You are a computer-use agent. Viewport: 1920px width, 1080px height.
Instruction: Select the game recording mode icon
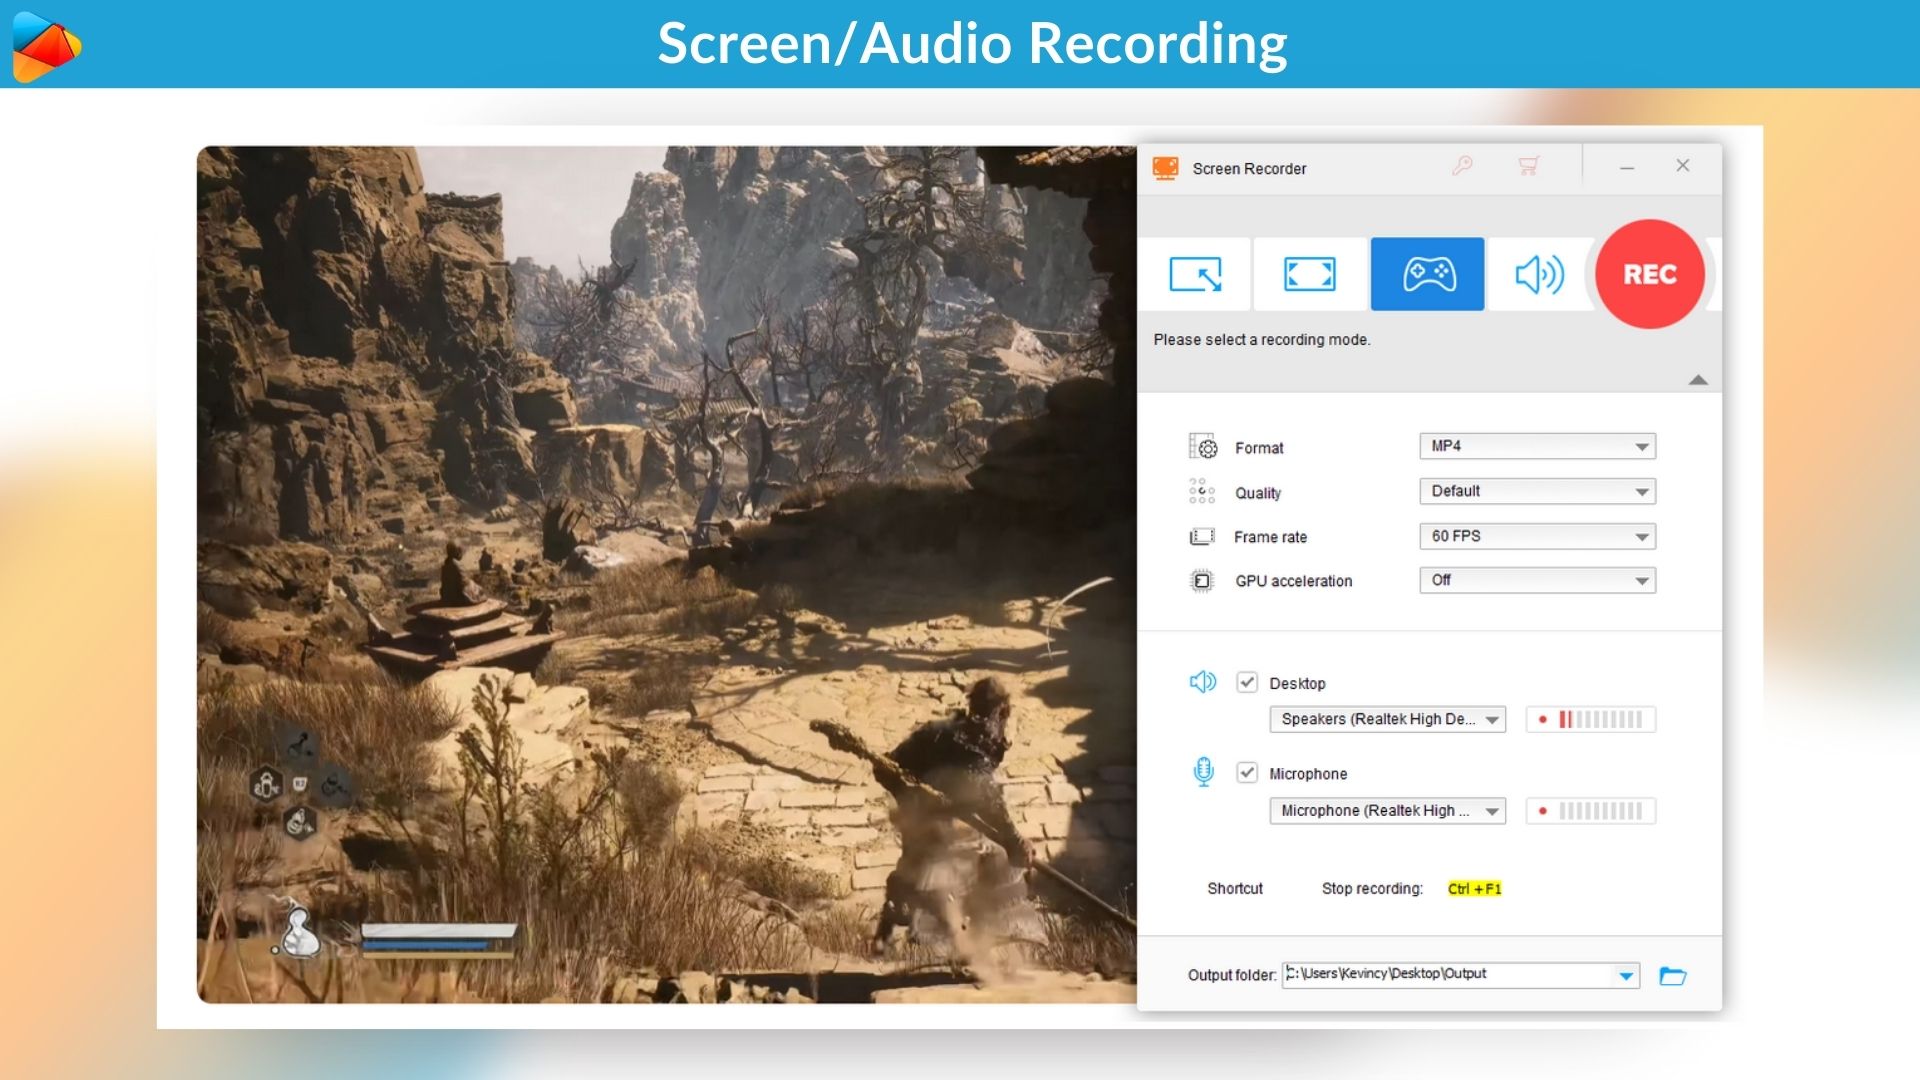1427,274
